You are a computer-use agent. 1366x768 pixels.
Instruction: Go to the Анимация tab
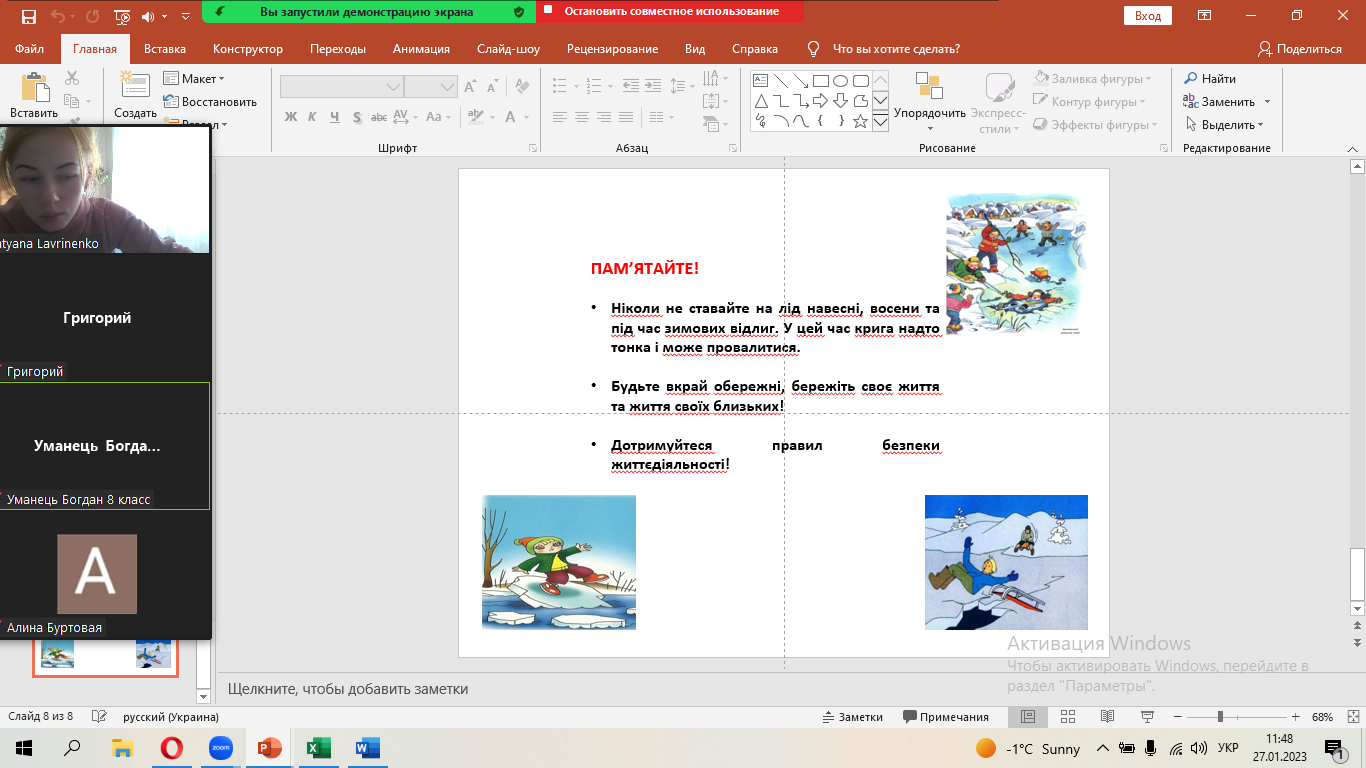point(421,49)
